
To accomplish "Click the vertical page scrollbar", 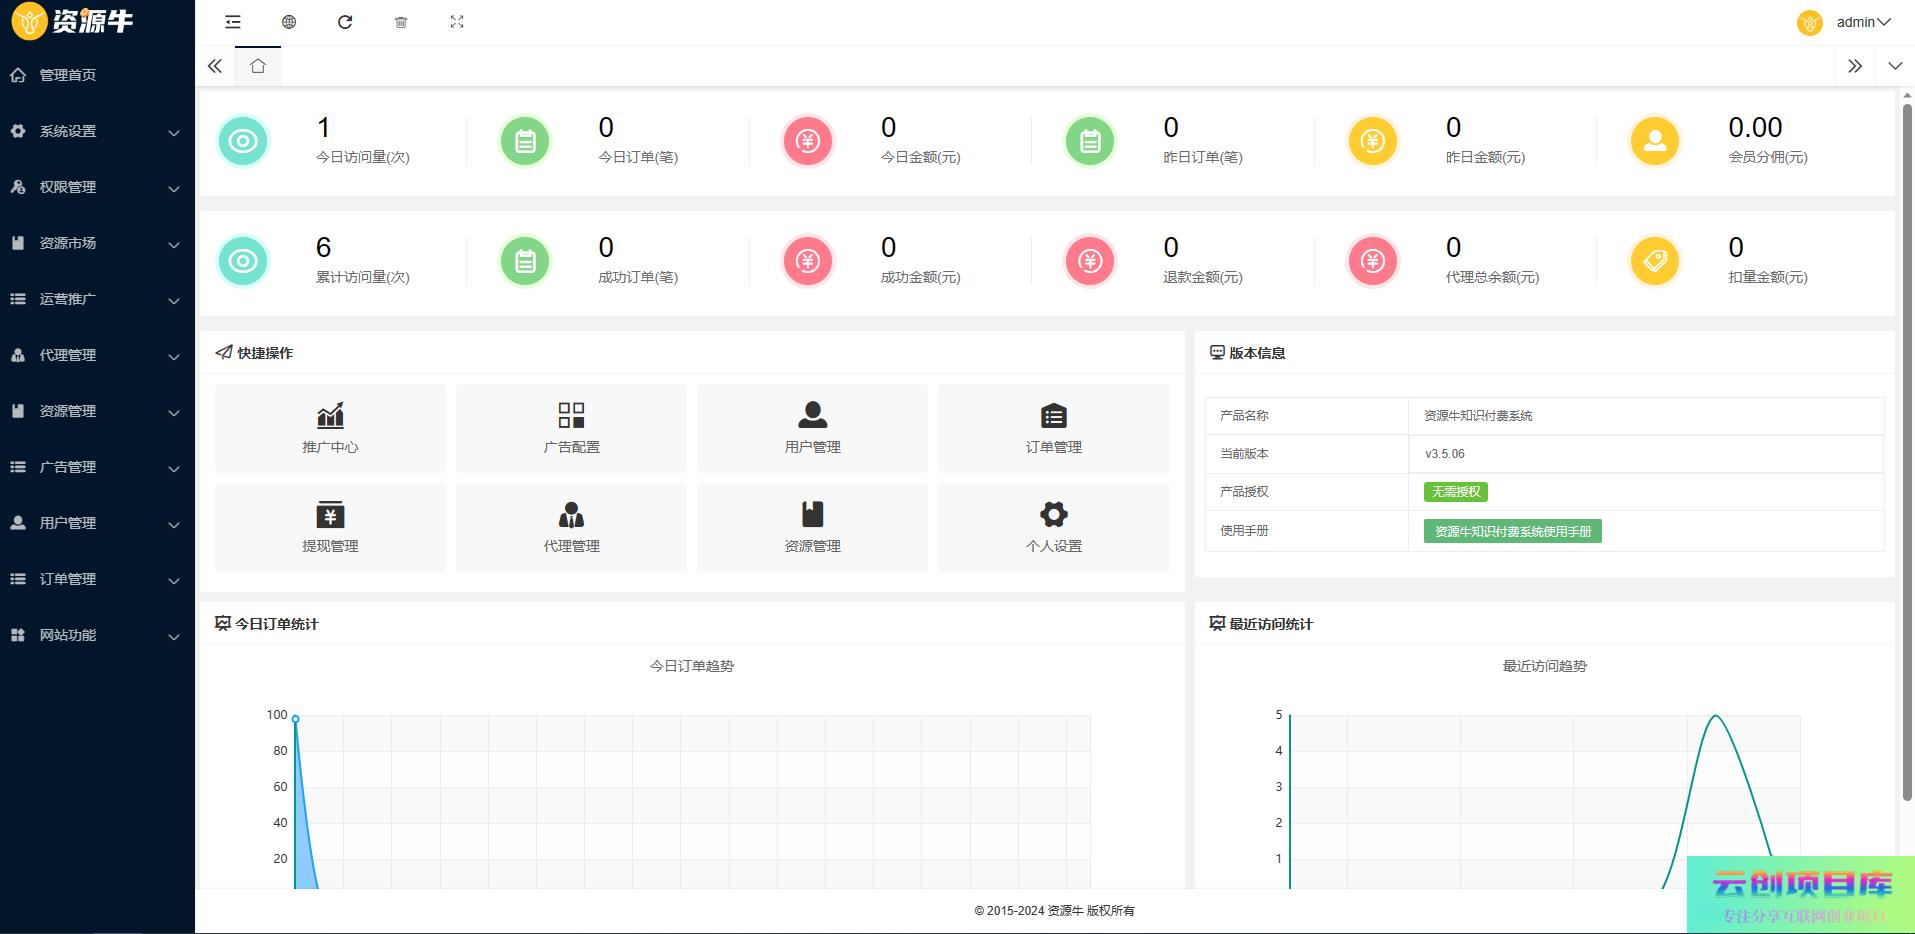I will (1906, 450).
